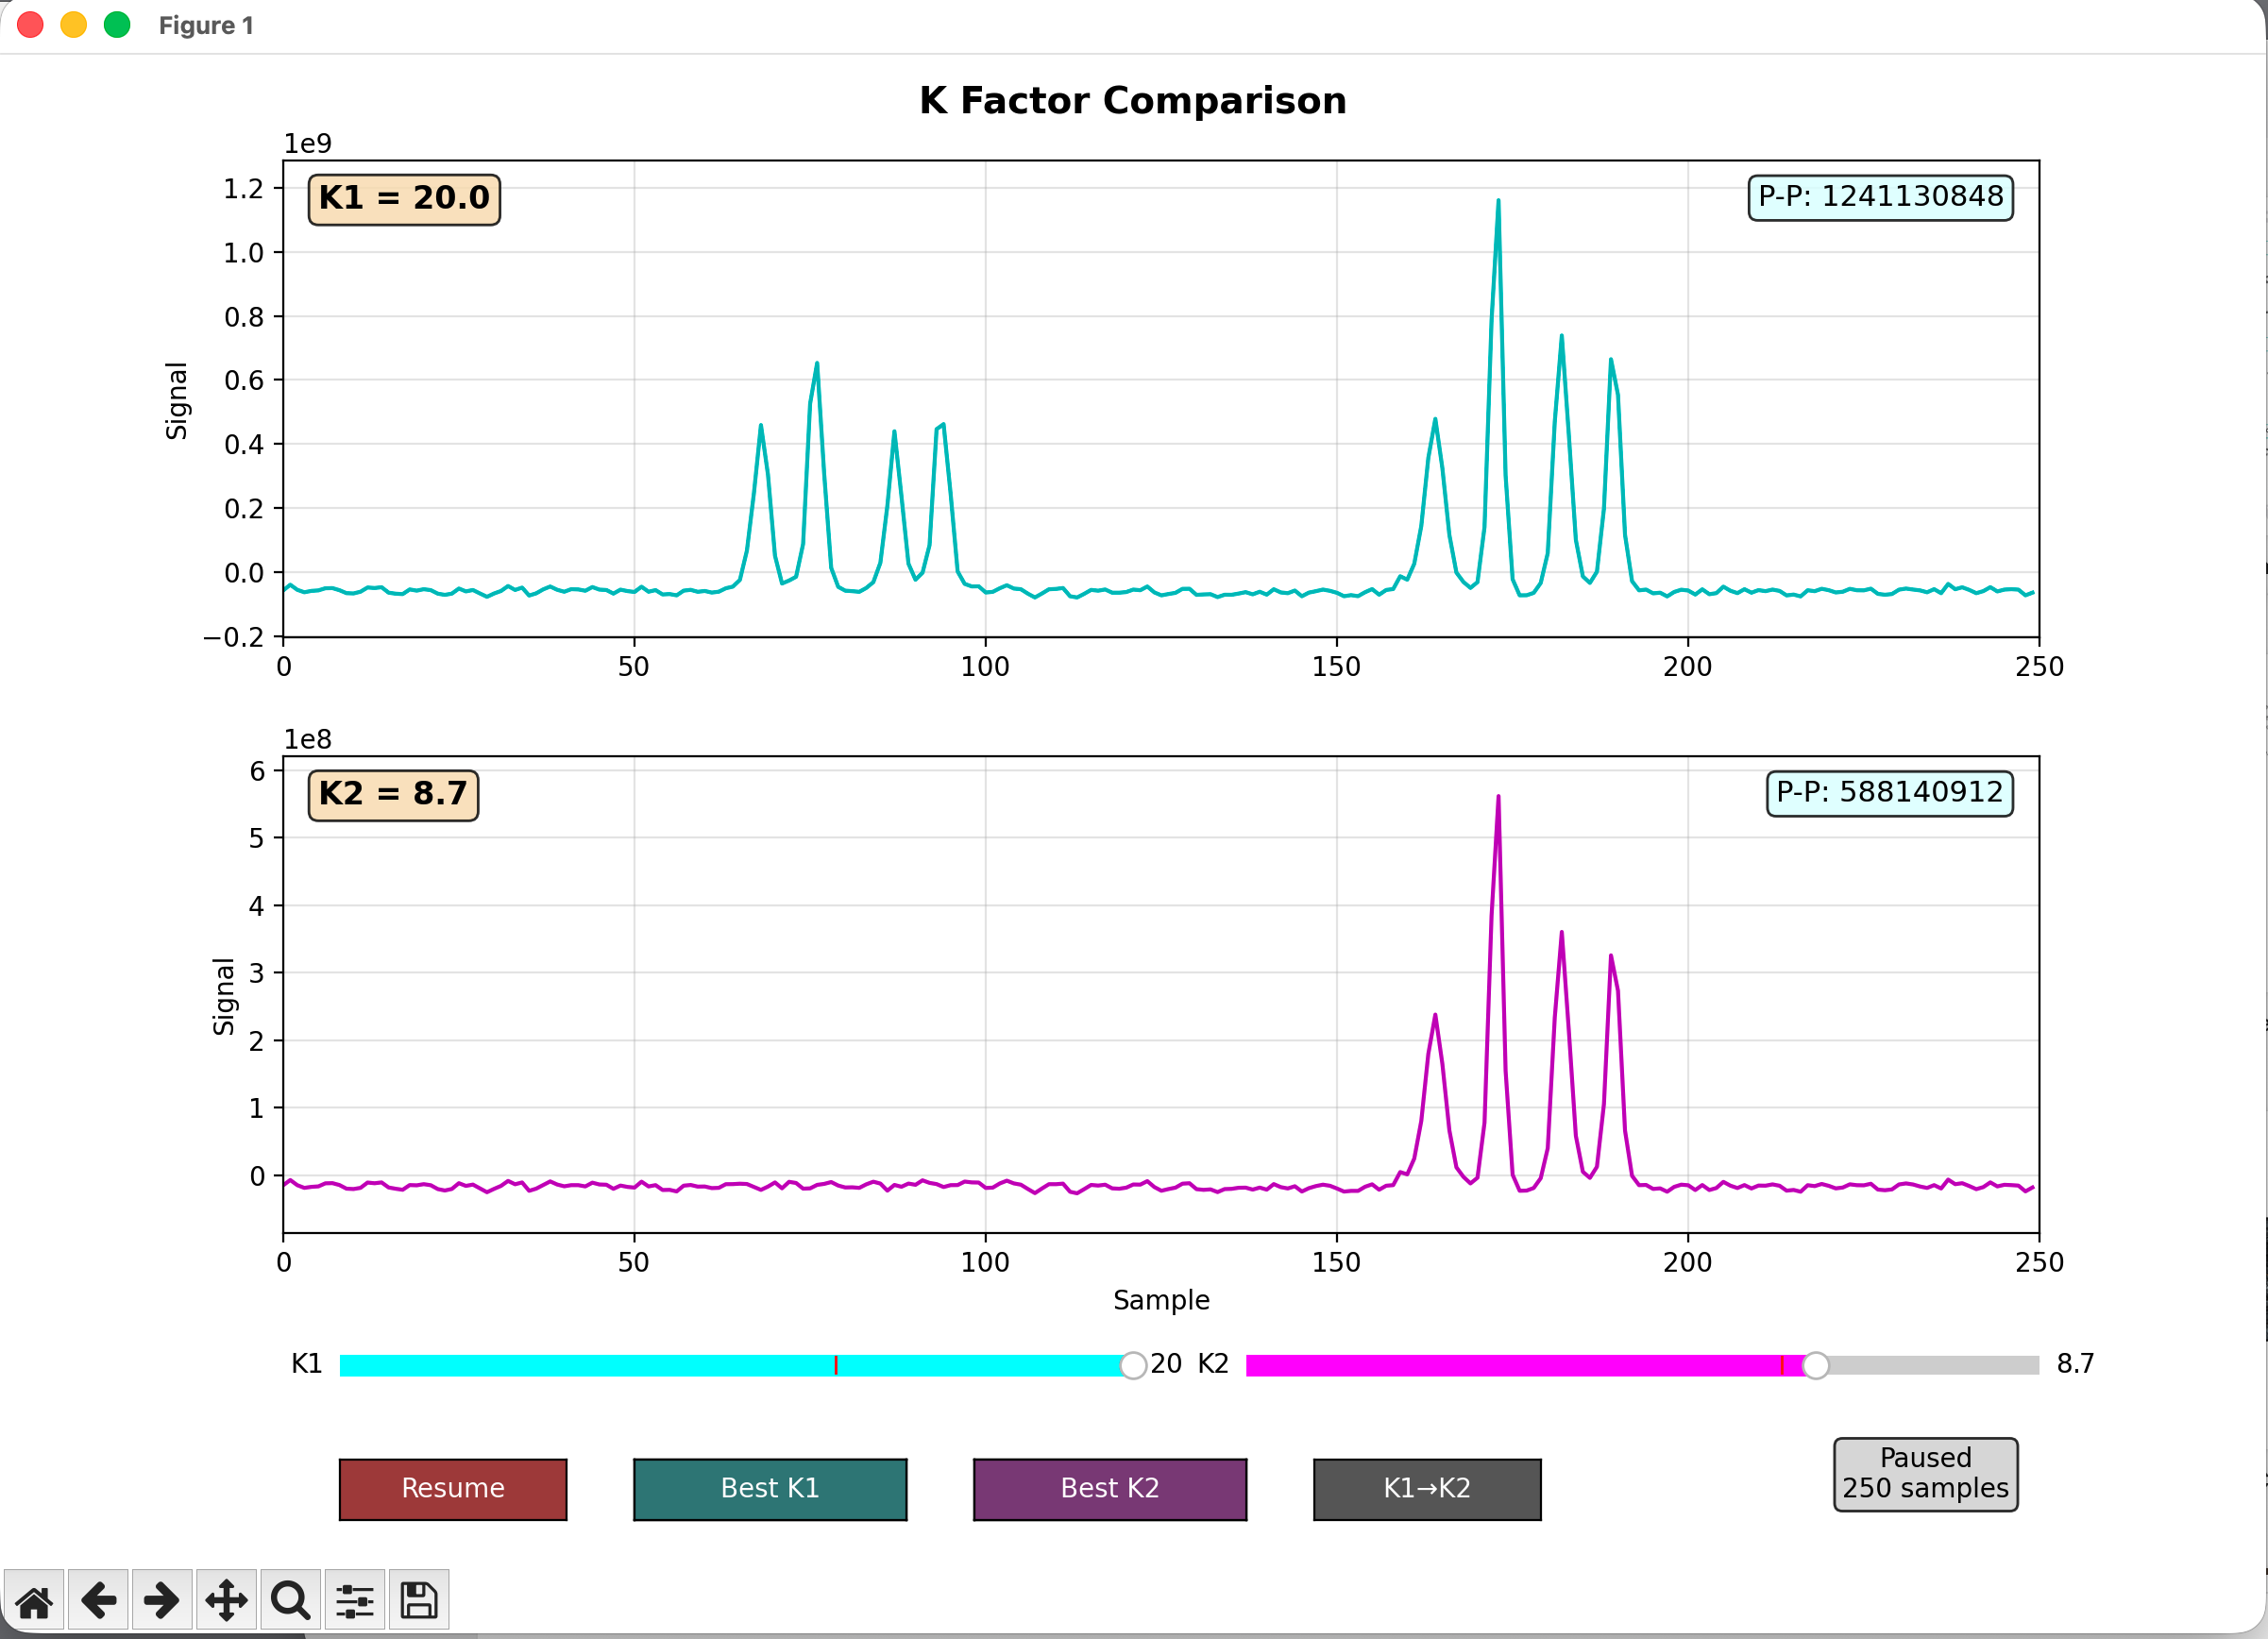The height and width of the screenshot is (1639, 2268).
Task: Click the green maximize window button
Action: click(117, 25)
